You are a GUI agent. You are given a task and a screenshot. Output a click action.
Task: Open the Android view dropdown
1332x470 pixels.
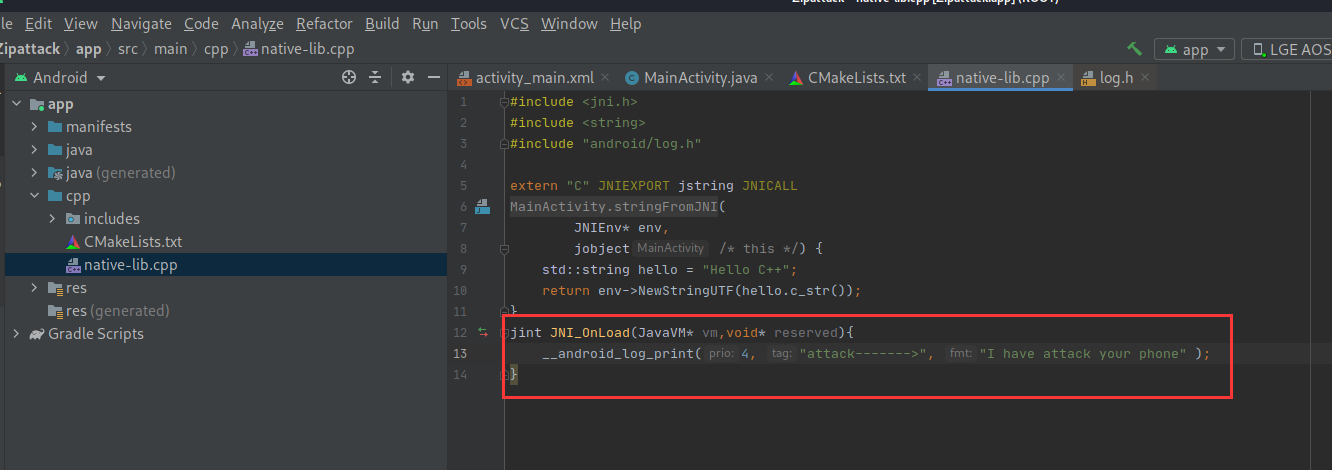click(x=60, y=77)
